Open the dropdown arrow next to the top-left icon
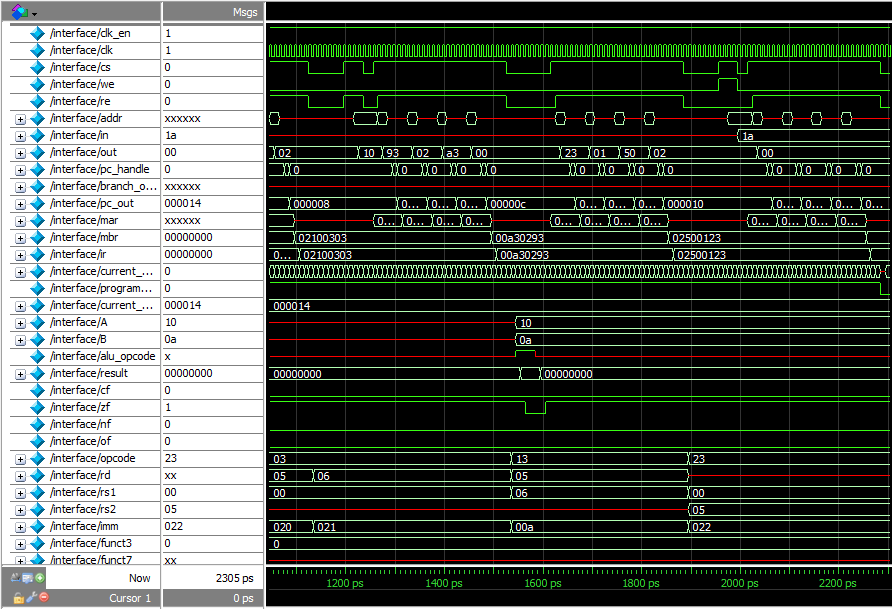The height and width of the screenshot is (609, 892). pyautogui.click(x=35, y=13)
